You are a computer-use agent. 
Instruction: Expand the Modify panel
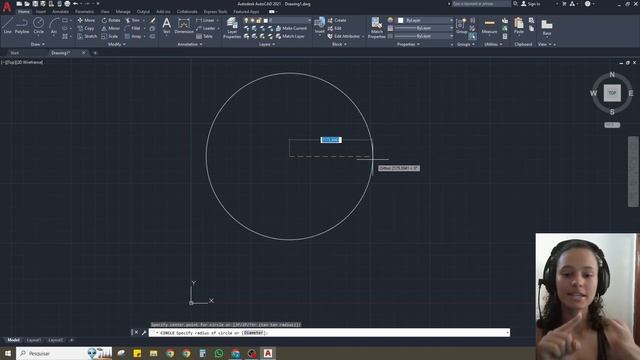tap(116, 44)
